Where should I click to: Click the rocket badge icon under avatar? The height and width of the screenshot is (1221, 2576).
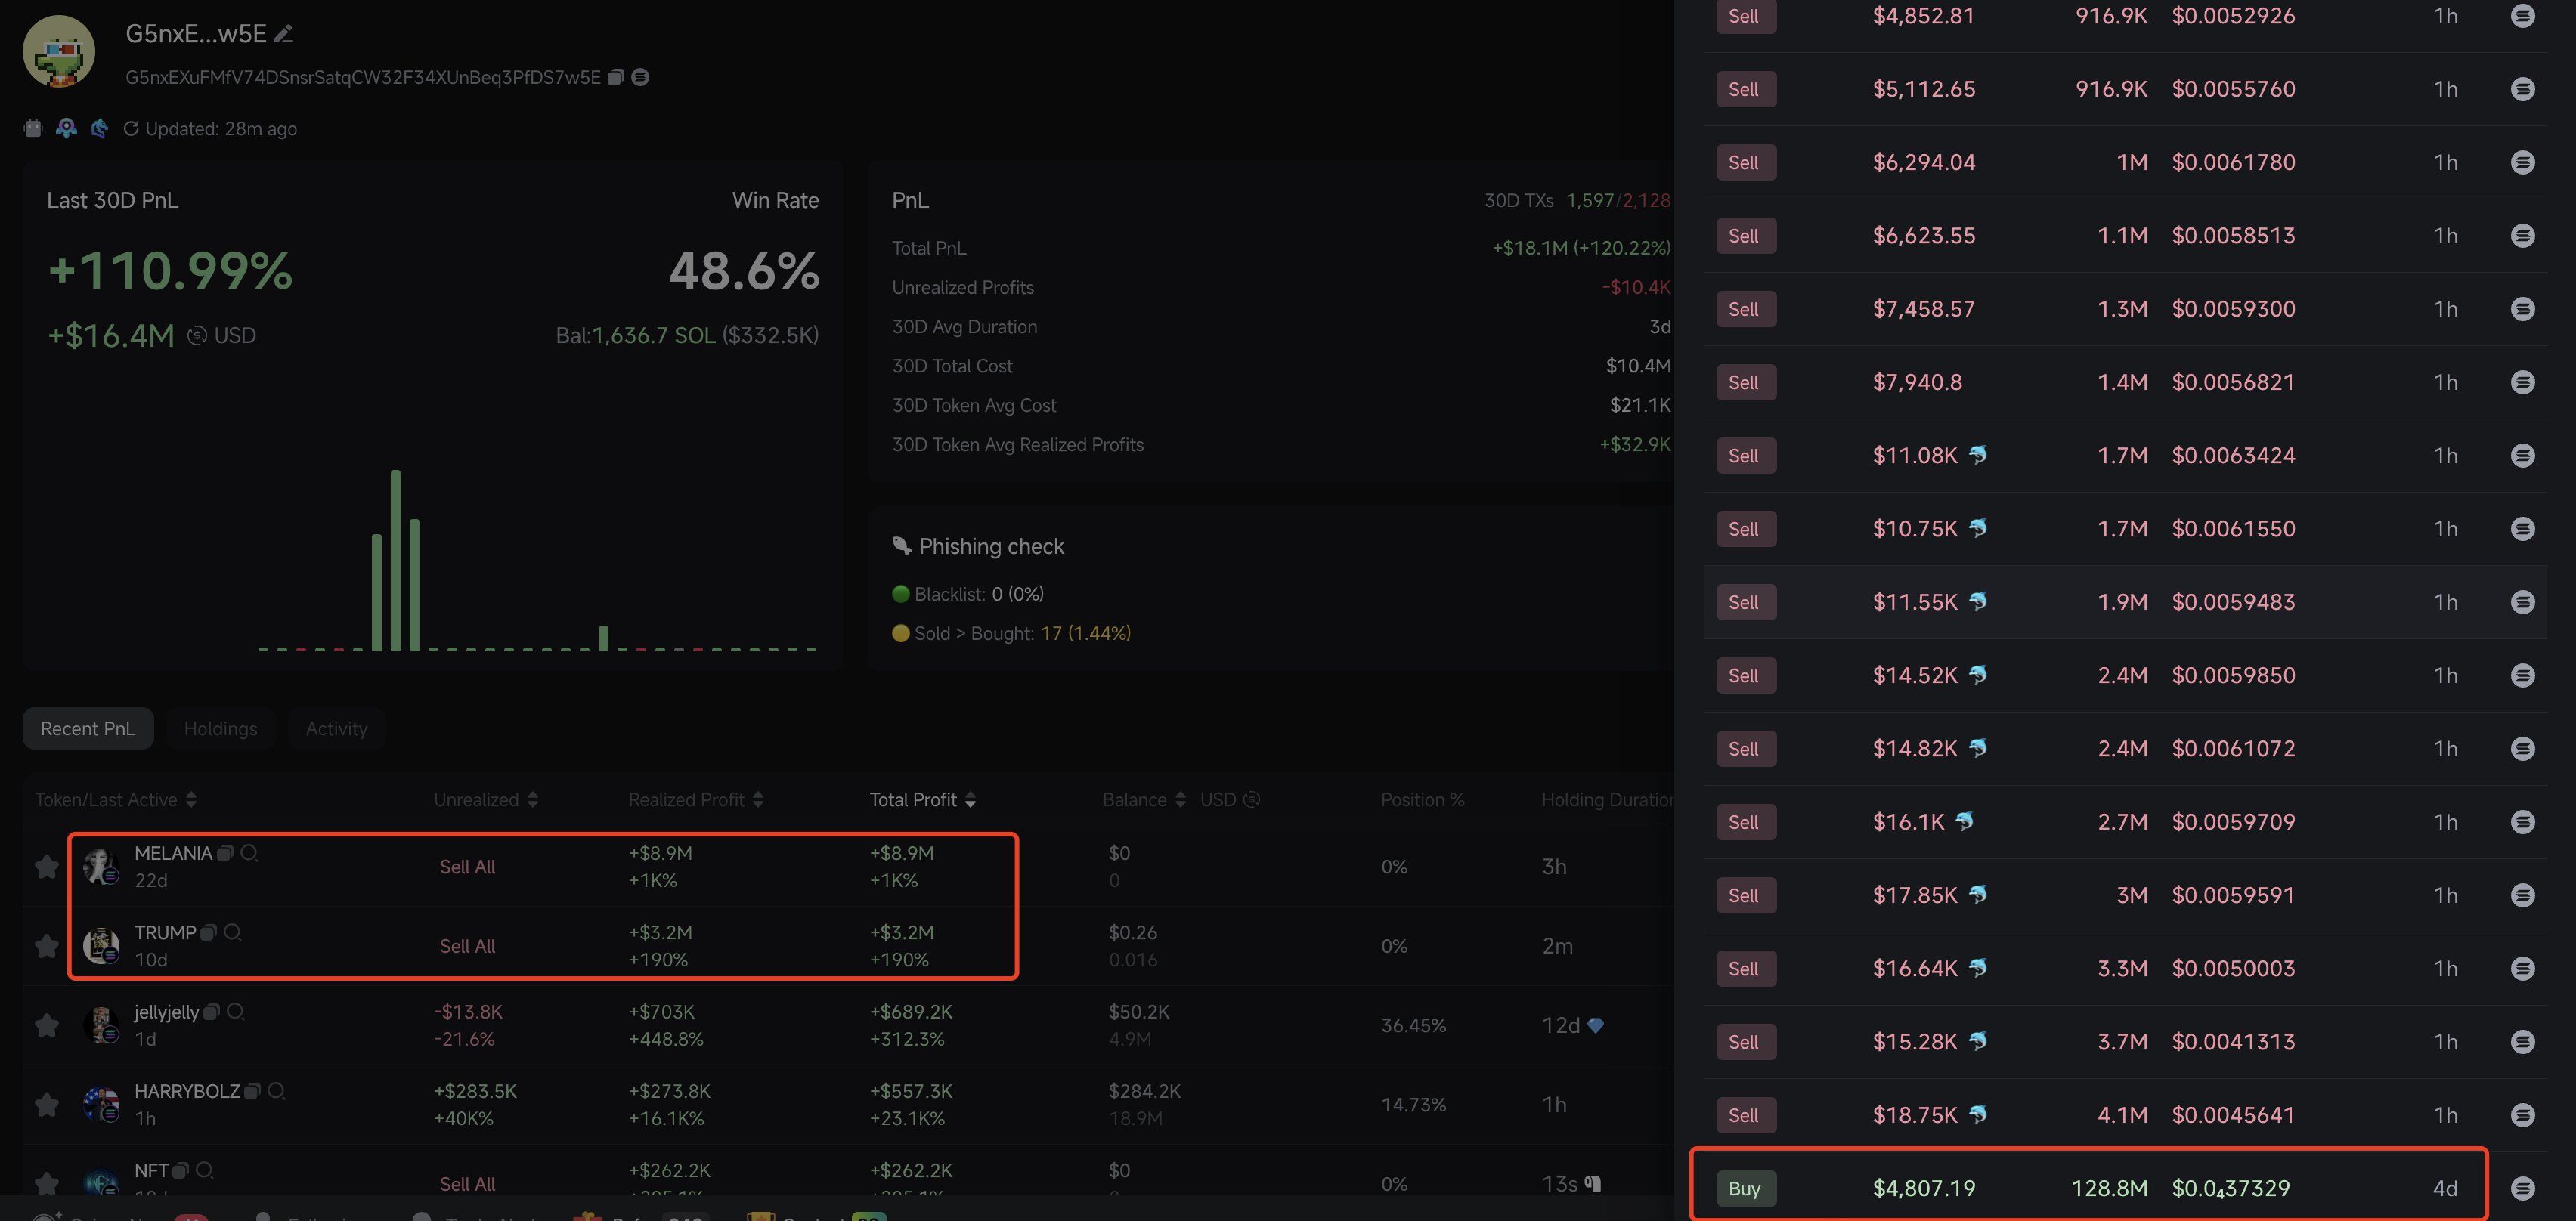tap(66, 128)
